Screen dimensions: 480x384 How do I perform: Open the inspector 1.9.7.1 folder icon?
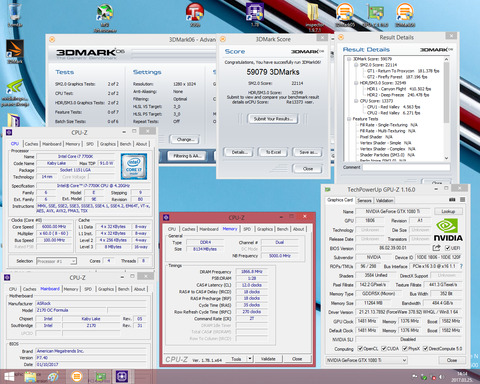click(314, 16)
